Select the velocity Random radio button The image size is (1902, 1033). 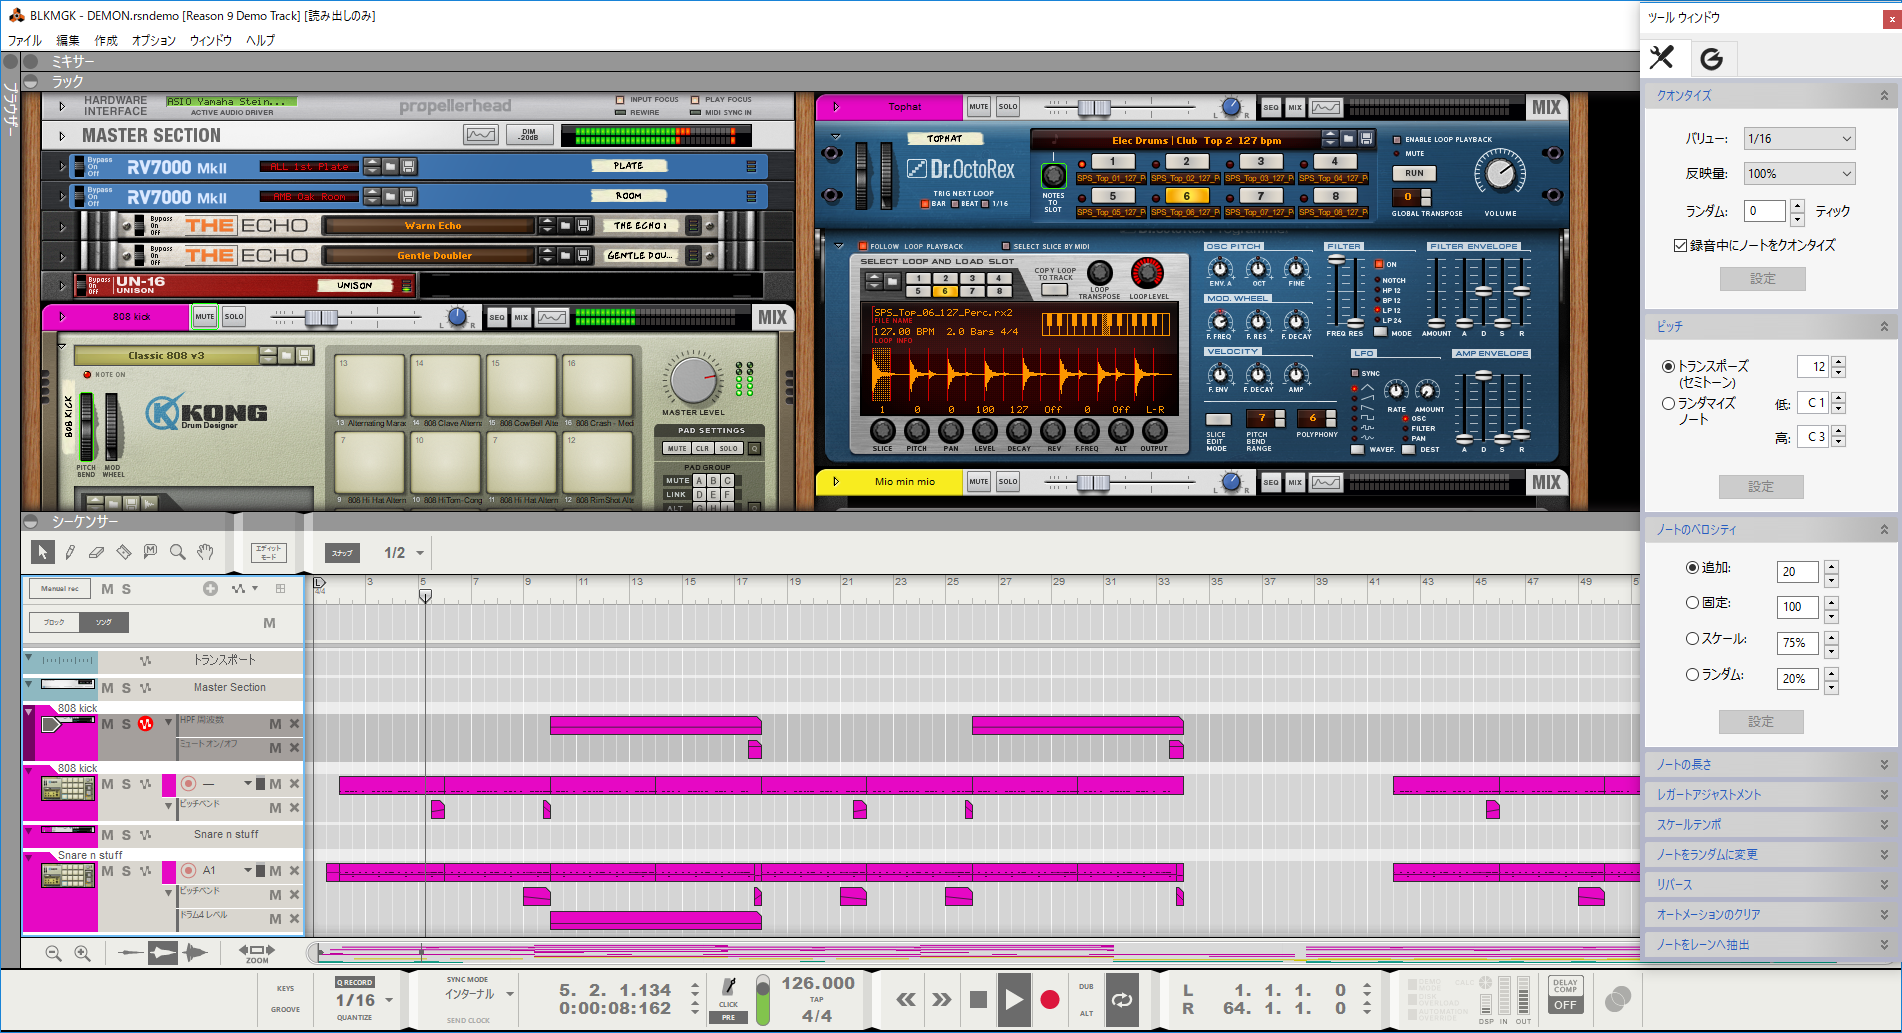1692,675
